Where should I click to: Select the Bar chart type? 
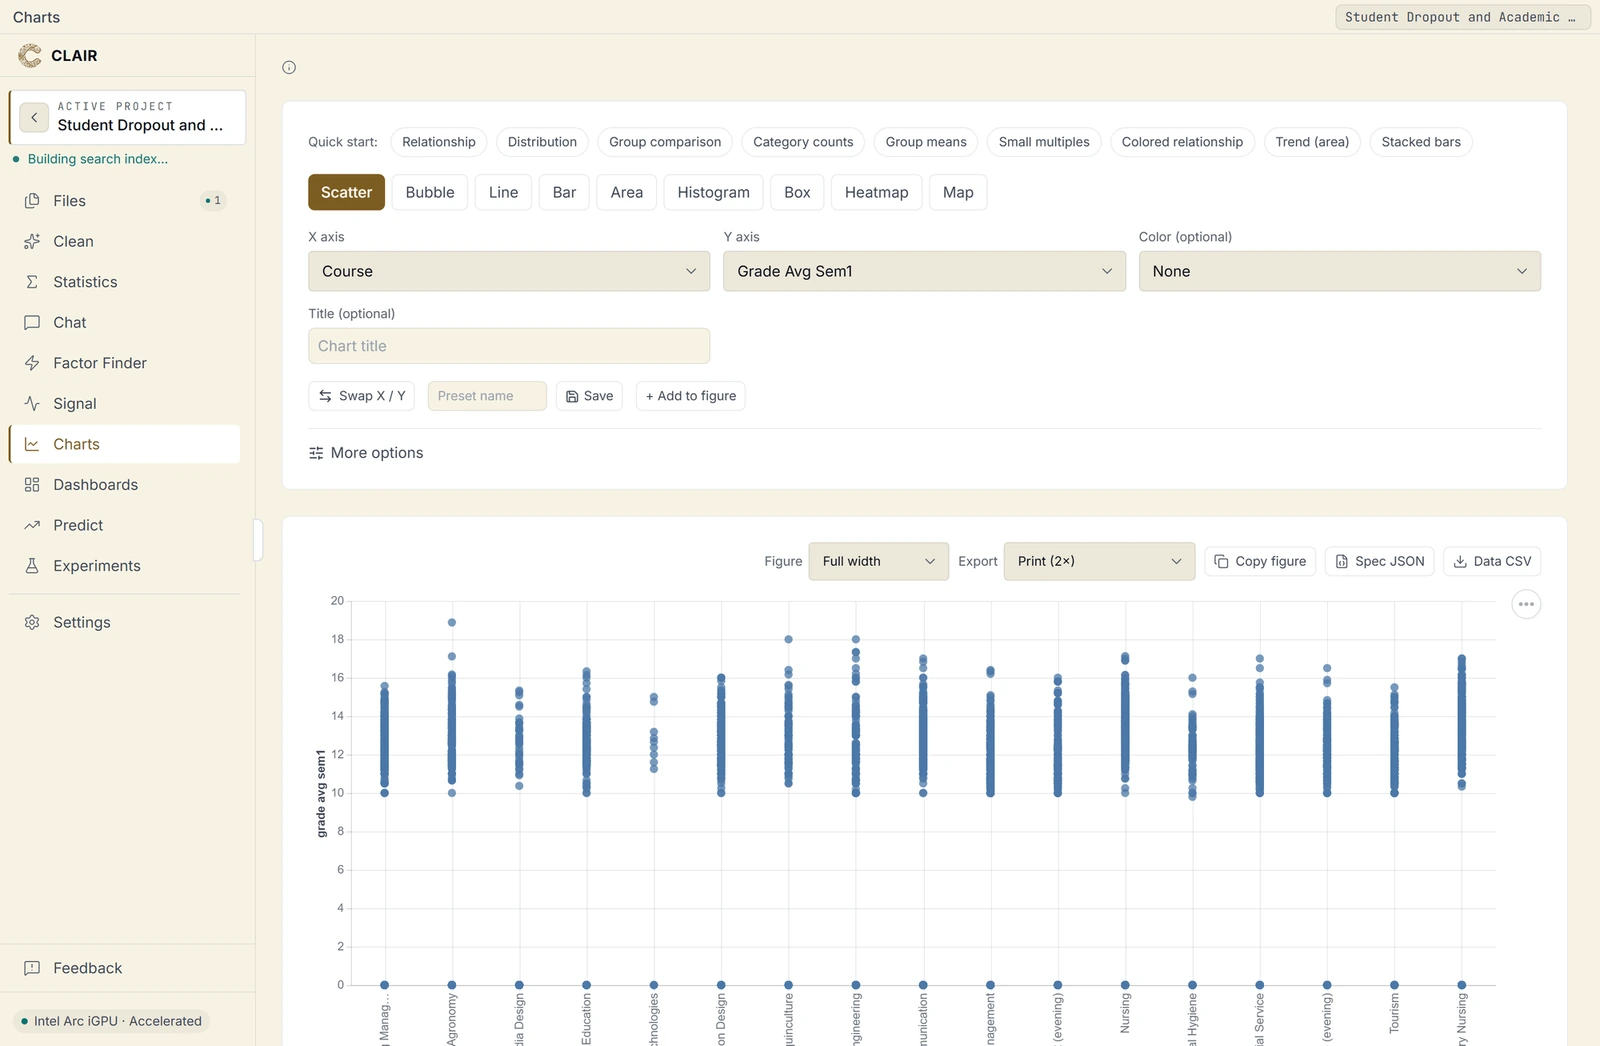tap(564, 192)
